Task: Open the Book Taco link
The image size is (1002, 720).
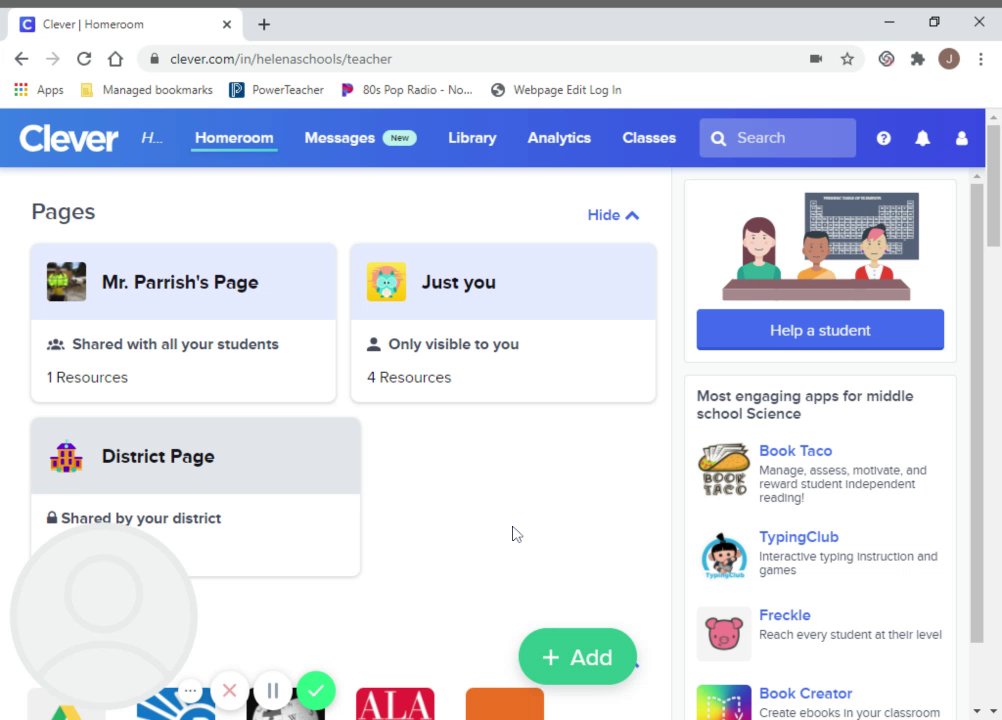Action: pyautogui.click(x=796, y=451)
